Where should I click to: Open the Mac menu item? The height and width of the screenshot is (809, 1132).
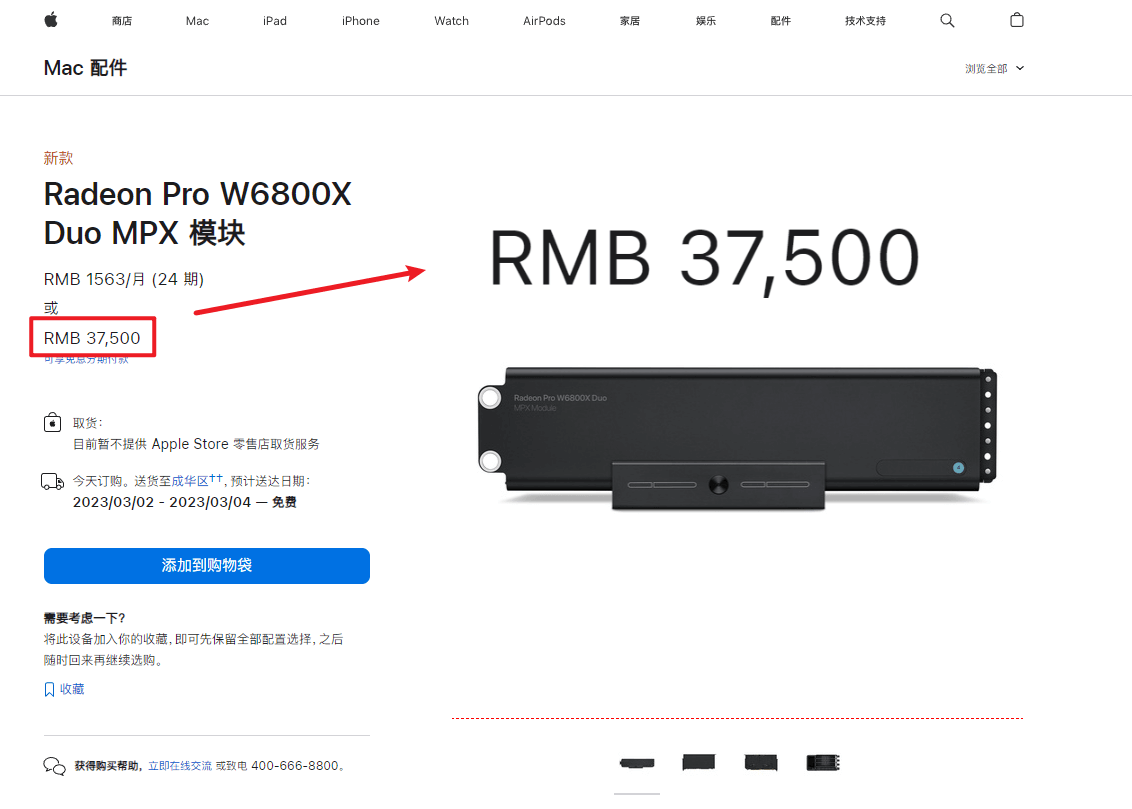(197, 21)
